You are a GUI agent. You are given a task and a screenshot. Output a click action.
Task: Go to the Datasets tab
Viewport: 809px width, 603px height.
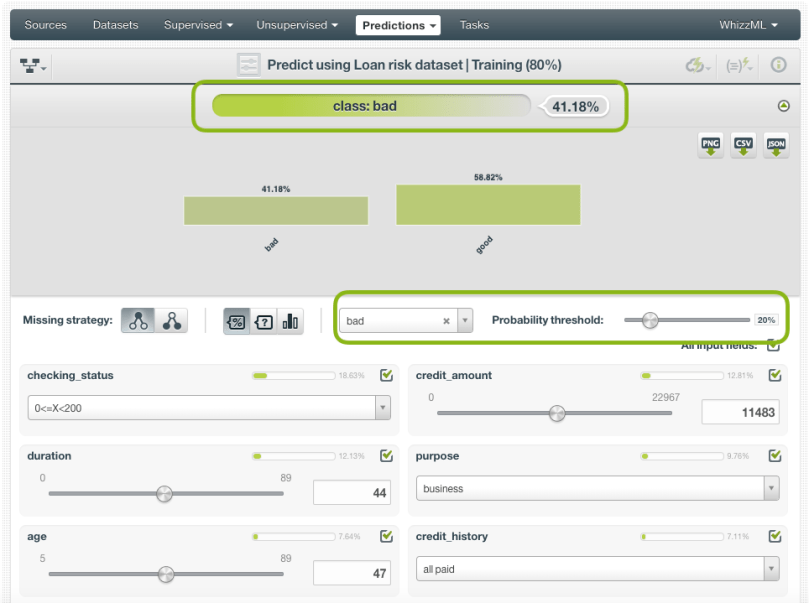[115, 25]
